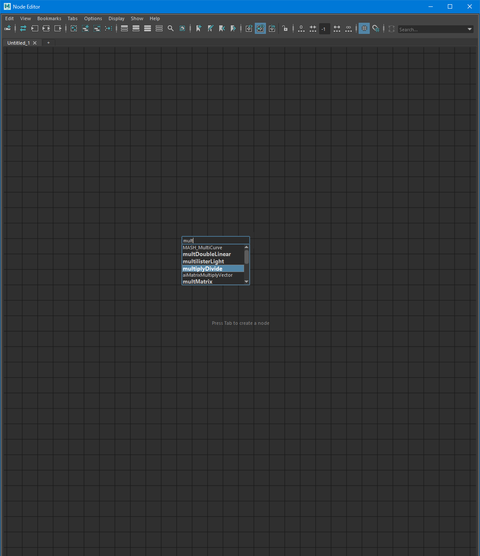
Task: Switch to the Untitled_1 tab
Action: point(18,43)
